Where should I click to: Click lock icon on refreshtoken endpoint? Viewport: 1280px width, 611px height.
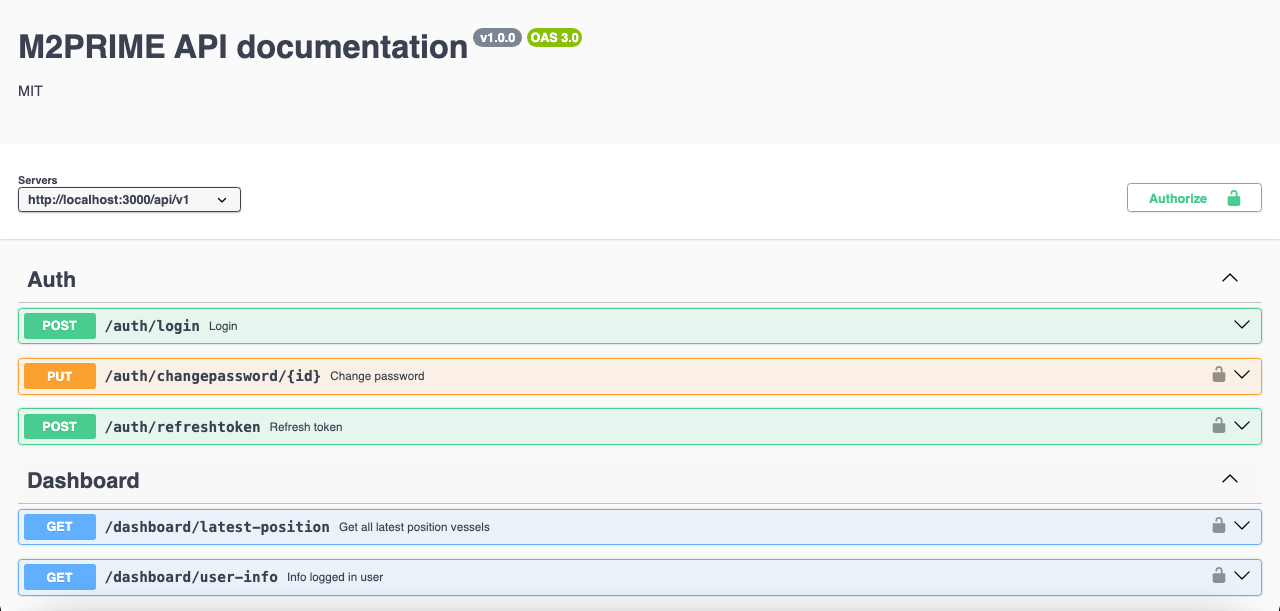(x=1218, y=426)
